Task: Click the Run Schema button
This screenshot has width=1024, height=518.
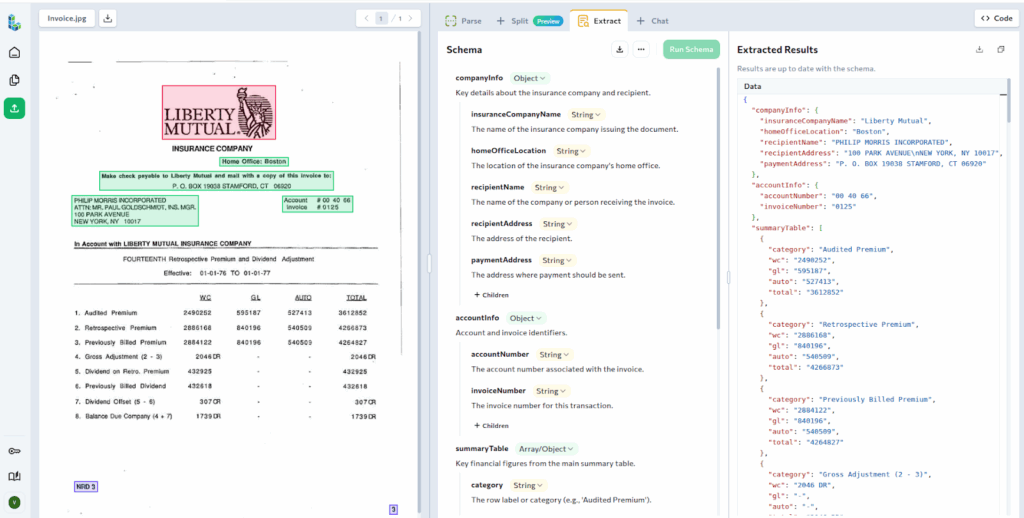Action: pos(691,49)
